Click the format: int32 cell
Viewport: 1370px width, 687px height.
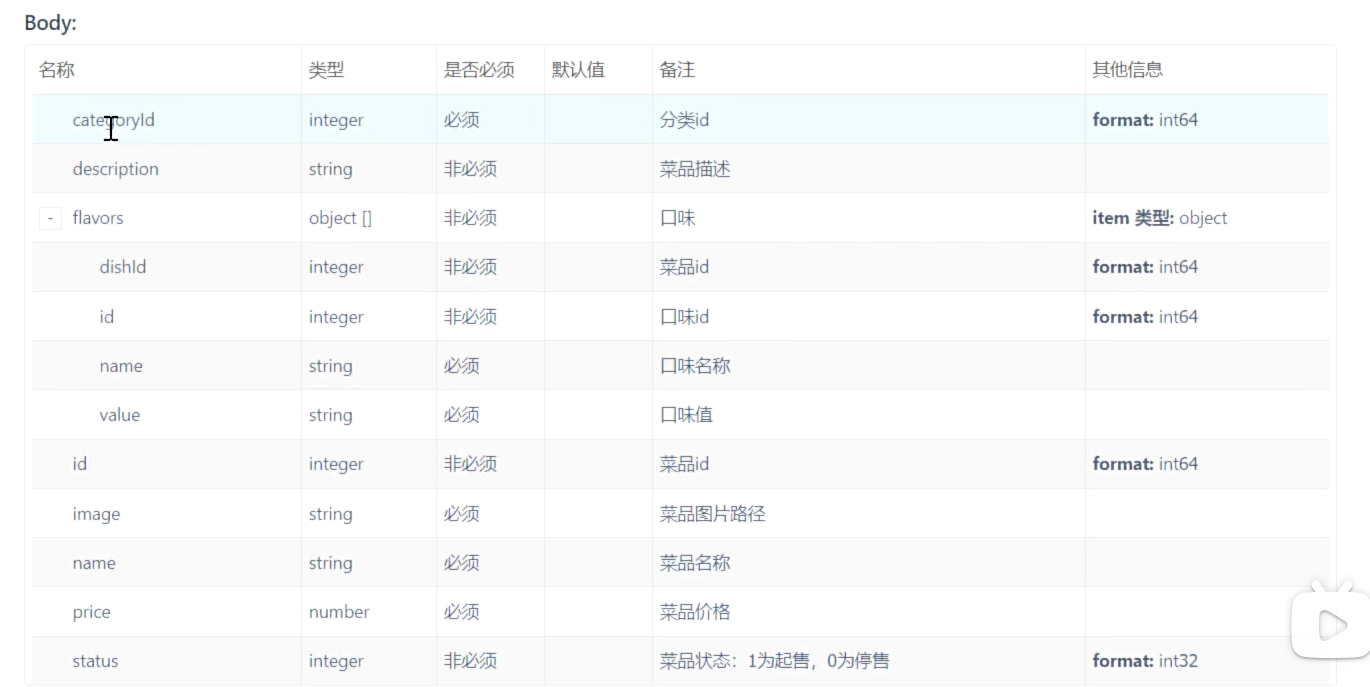coord(1145,661)
